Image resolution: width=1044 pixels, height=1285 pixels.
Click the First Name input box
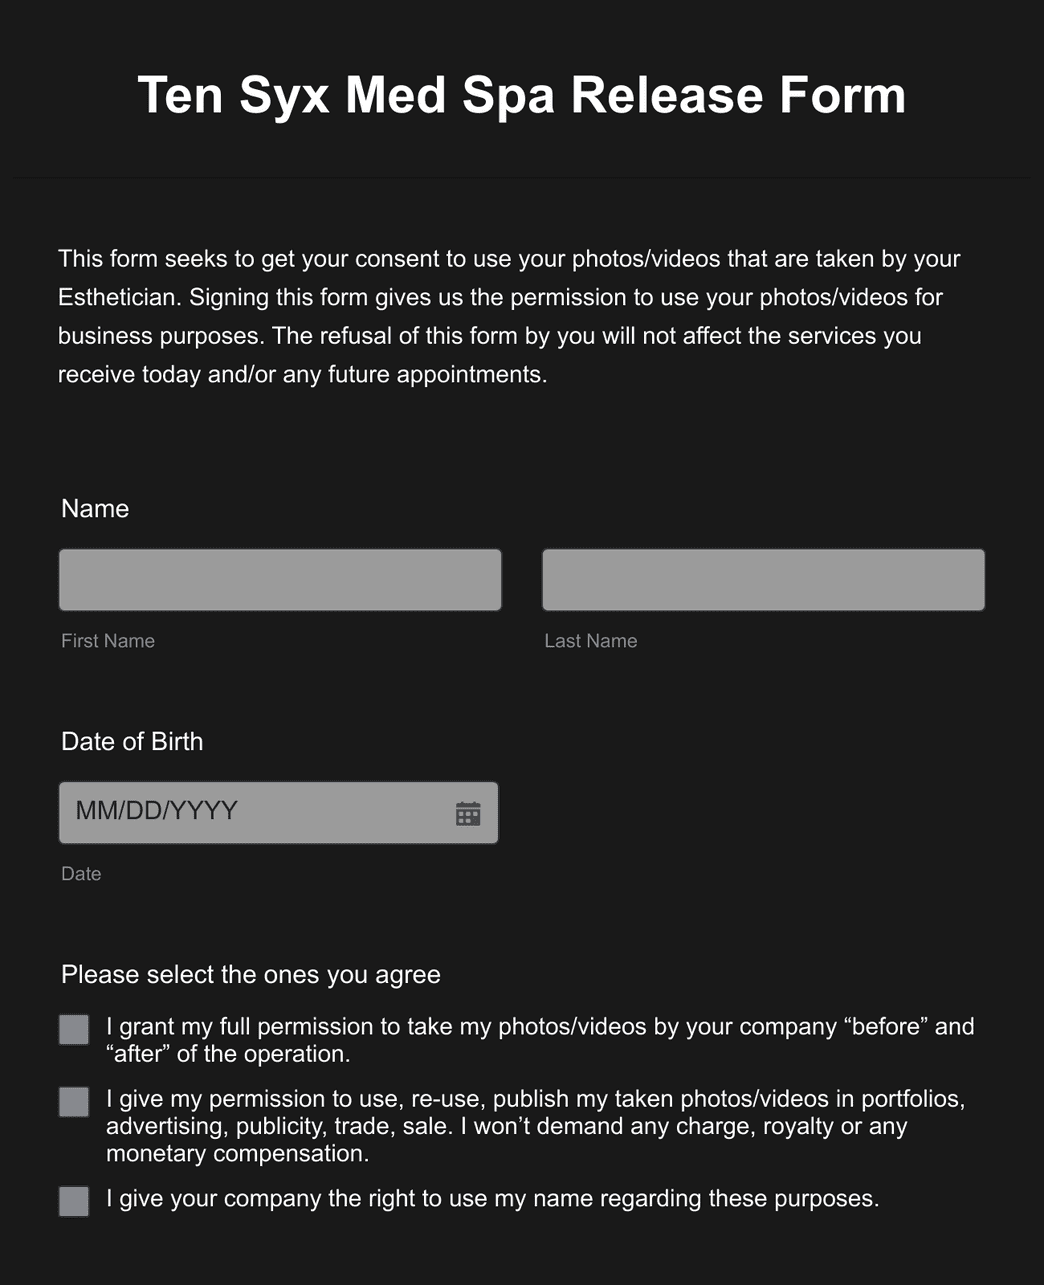[x=279, y=579]
